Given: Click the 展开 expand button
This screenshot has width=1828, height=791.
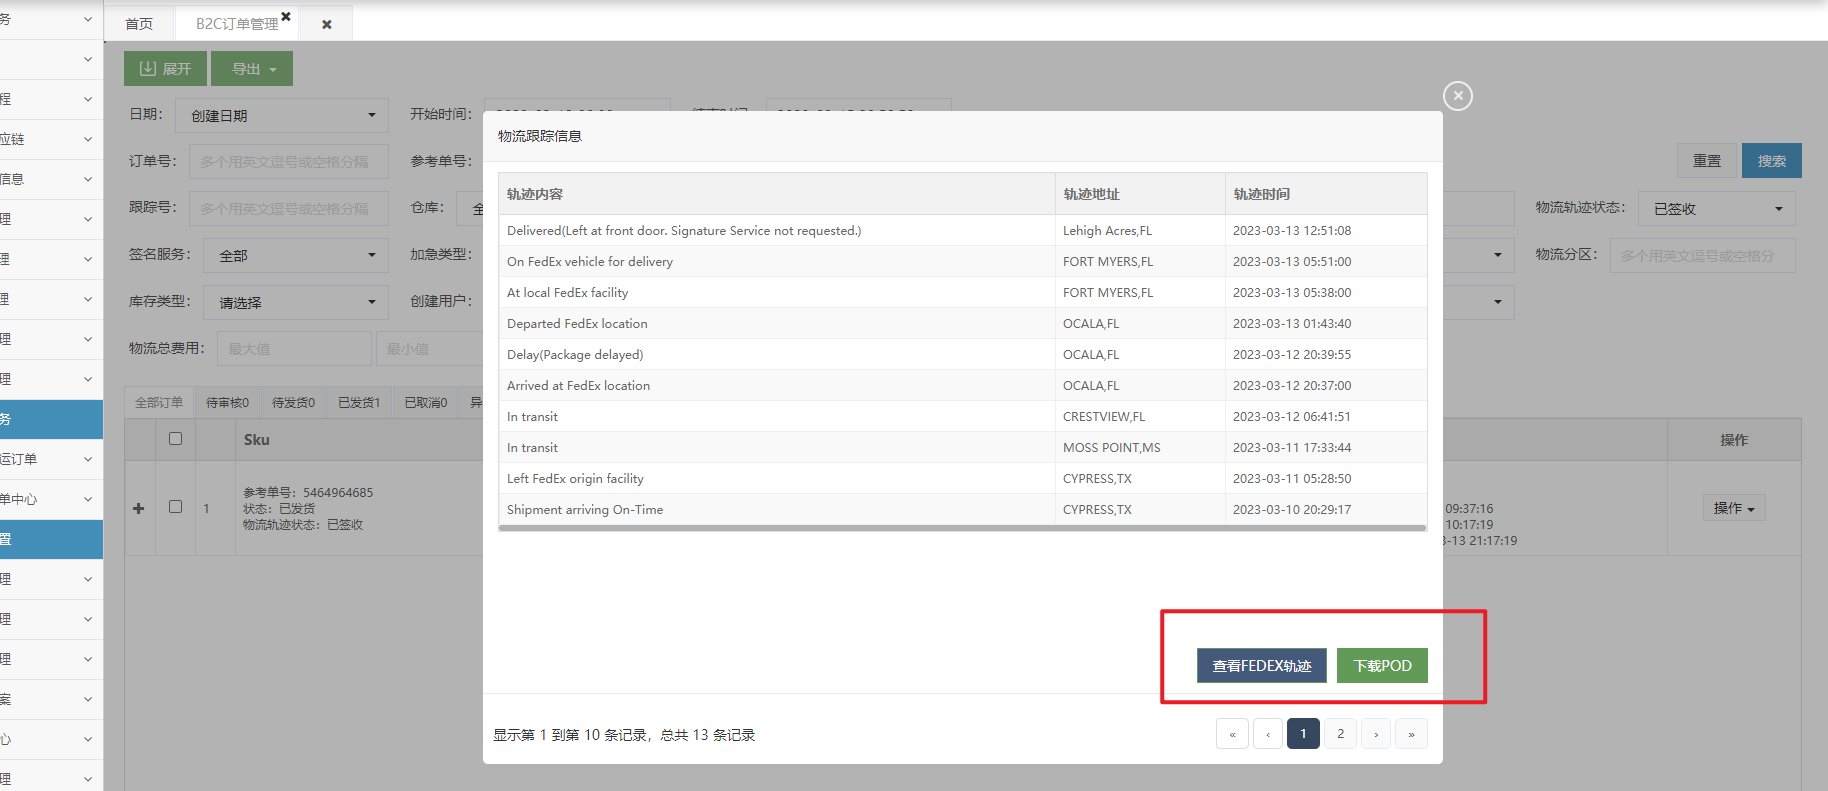Looking at the screenshot, I should [165, 68].
